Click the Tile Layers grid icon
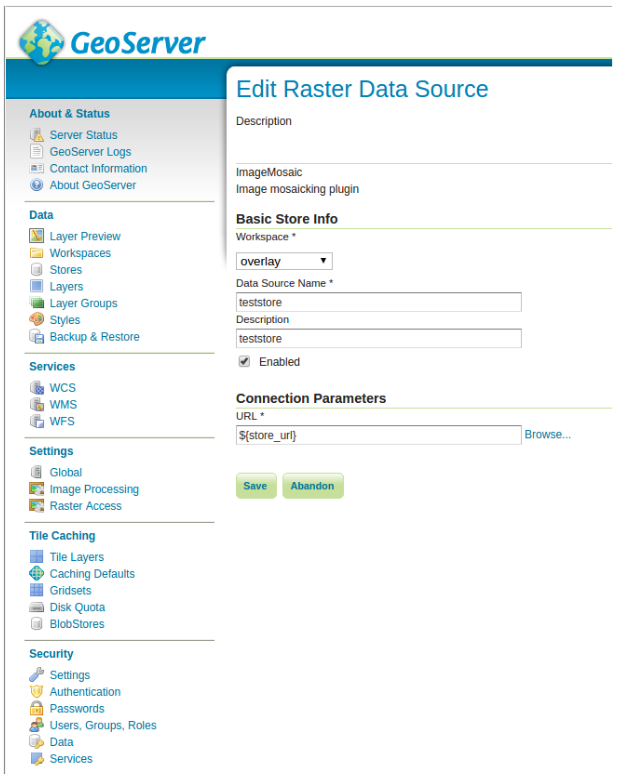This screenshot has width=633, height=774. coord(37,557)
